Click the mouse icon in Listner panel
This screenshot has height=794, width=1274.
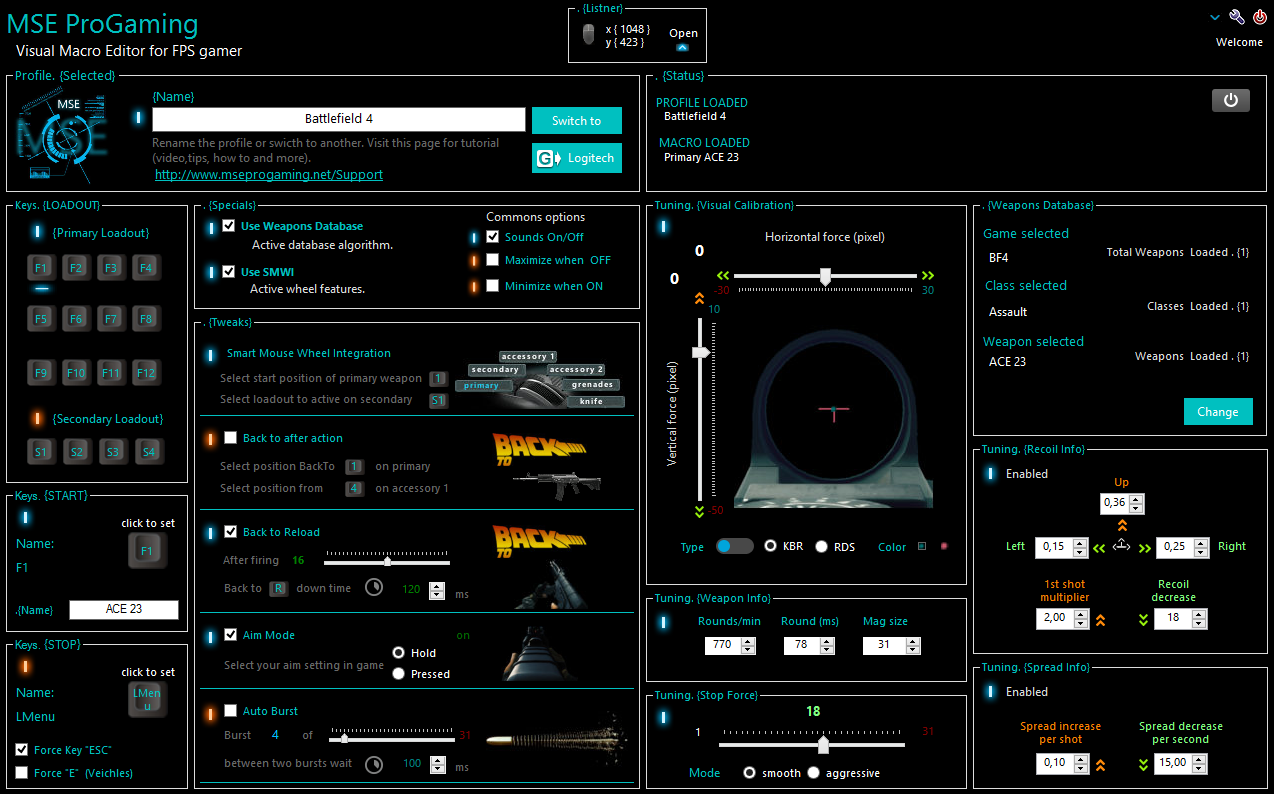pyautogui.click(x=588, y=35)
